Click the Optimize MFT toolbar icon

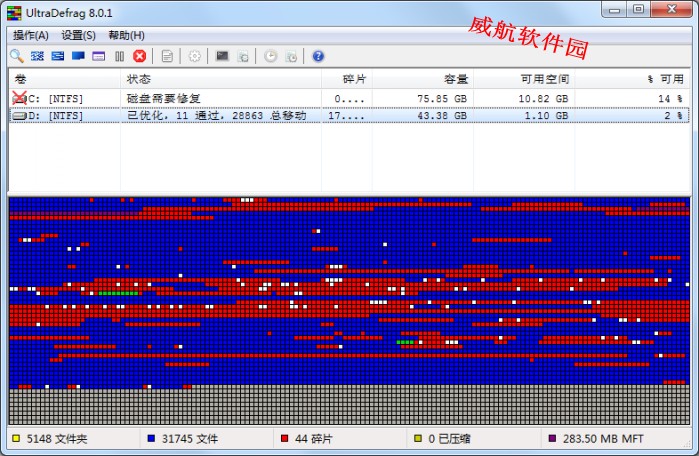point(98,56)
